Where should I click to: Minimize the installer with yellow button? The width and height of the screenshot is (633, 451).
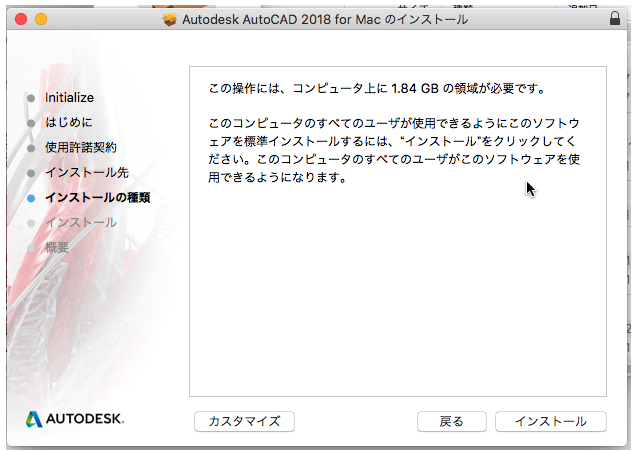[41, 19]
